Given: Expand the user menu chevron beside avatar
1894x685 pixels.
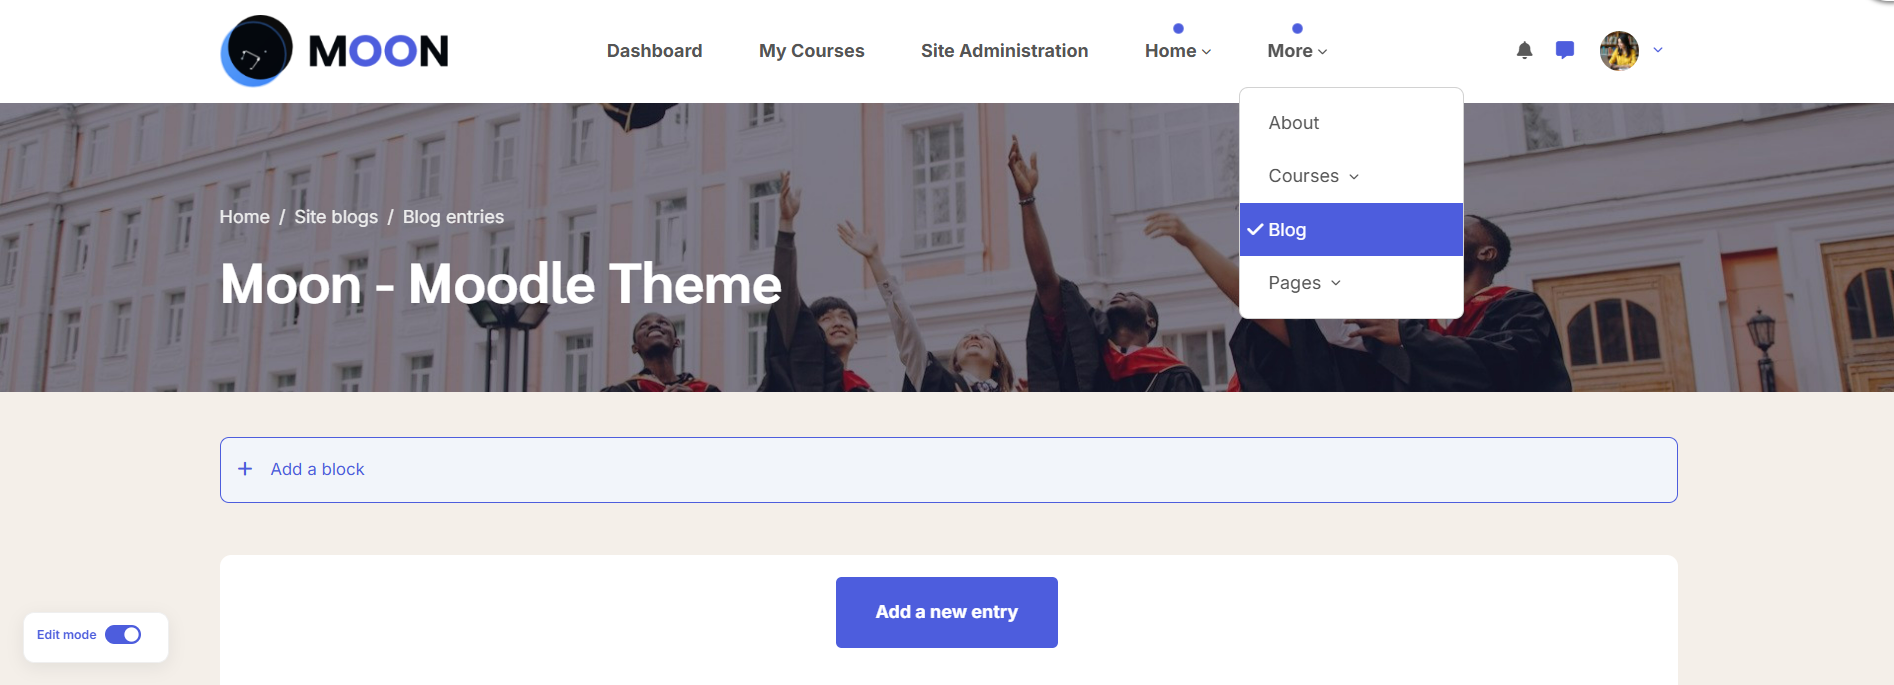Looking at the screenshot, I should tap(1658, 50).
